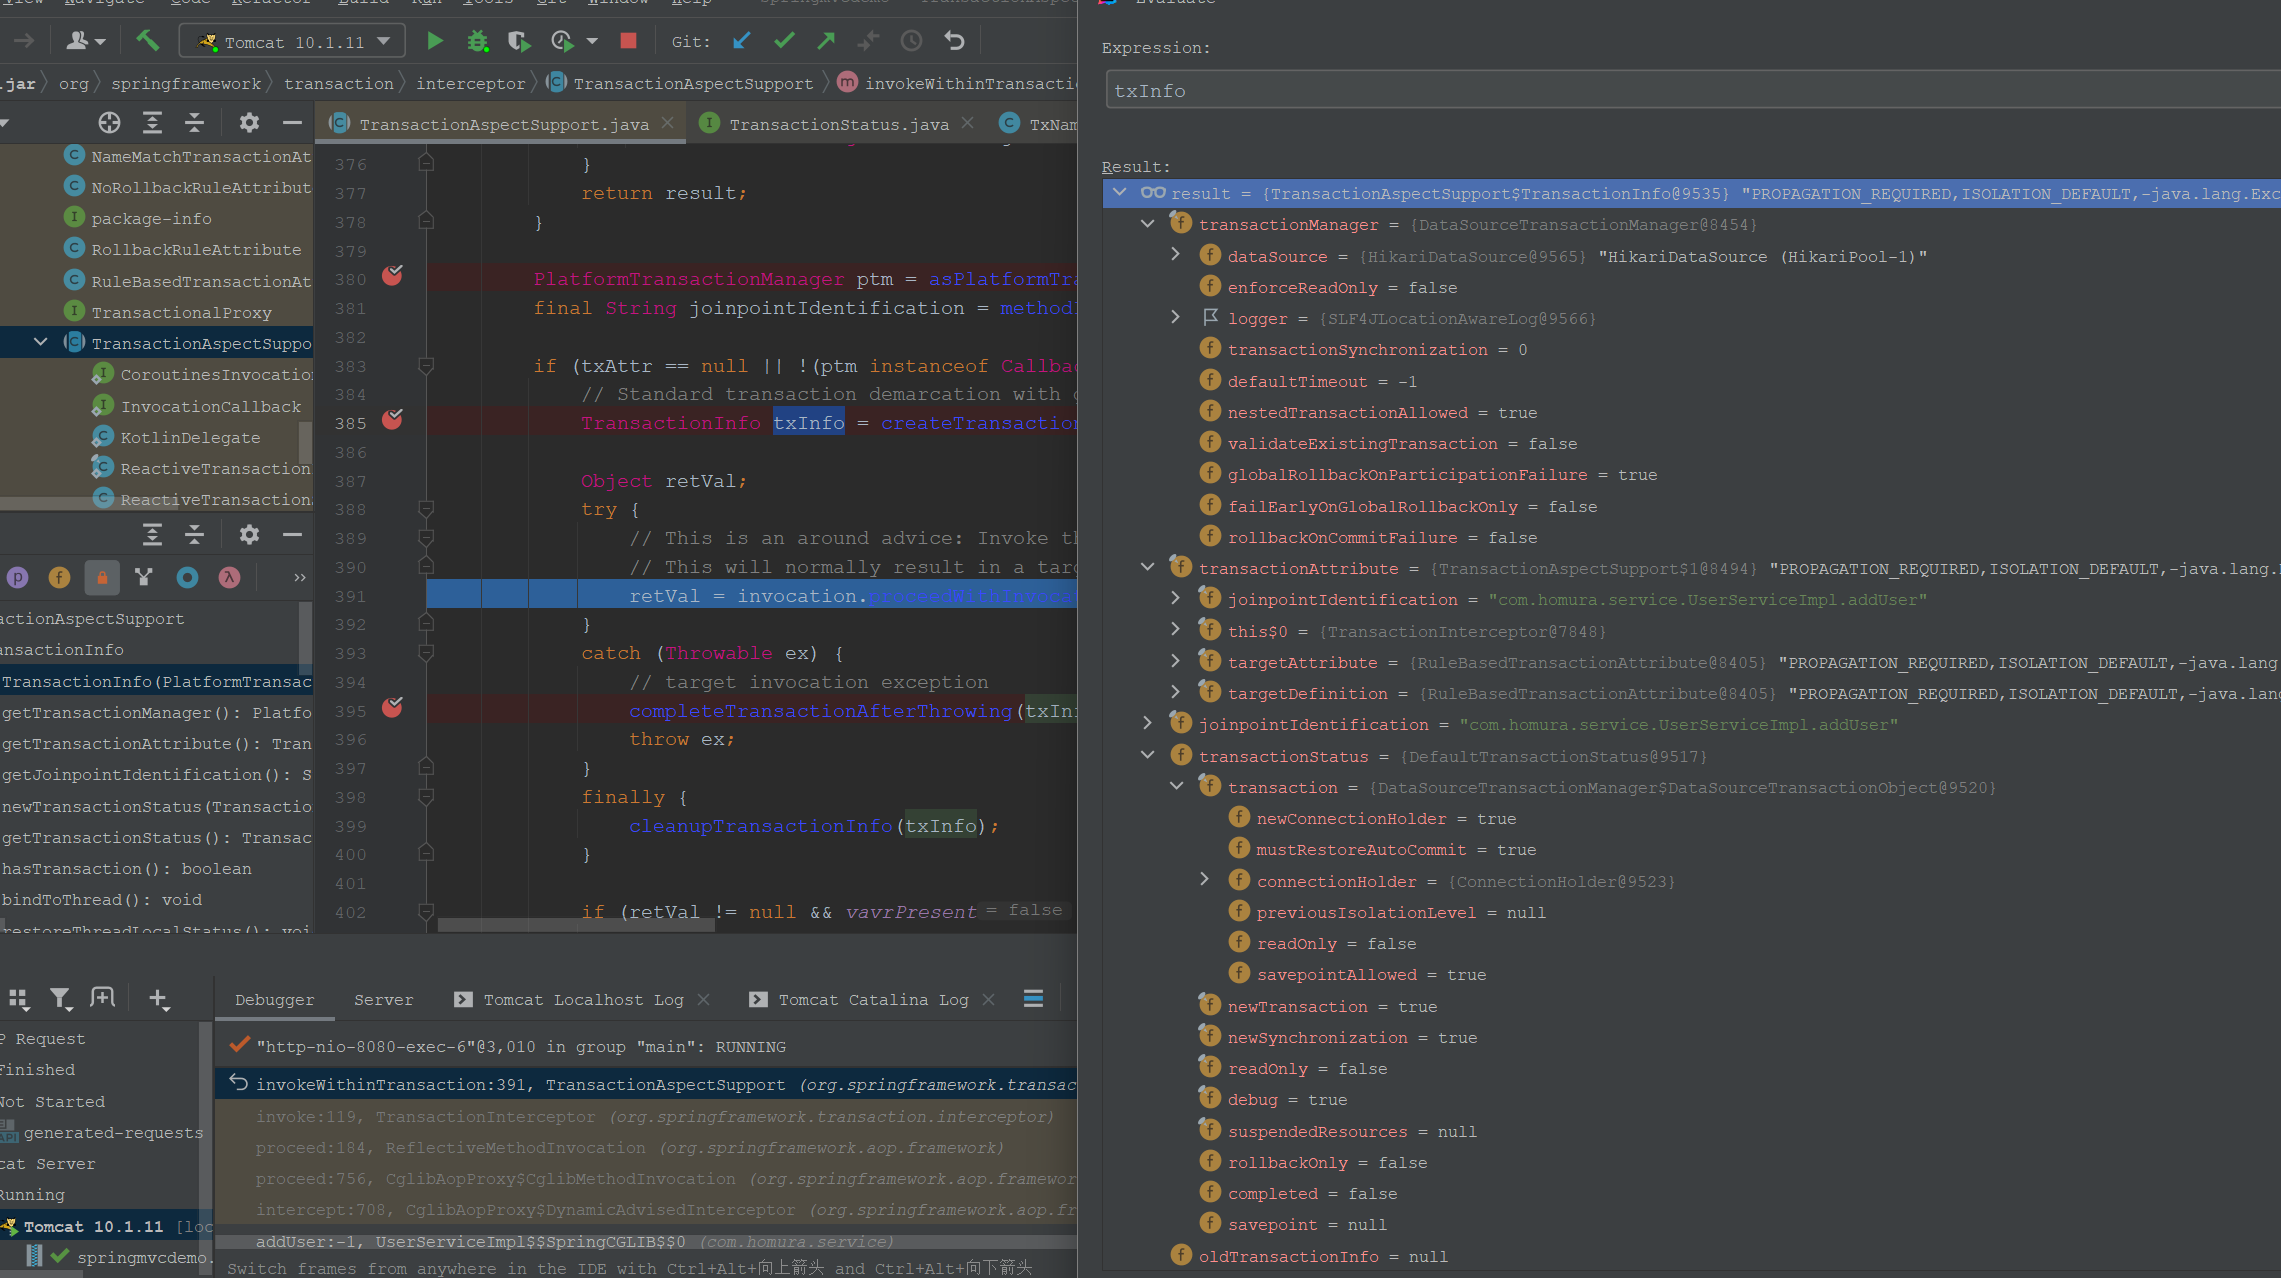Switch to TransactionStatus.java tab
Screen dimensions: 2281x1278
click(838, 124)
